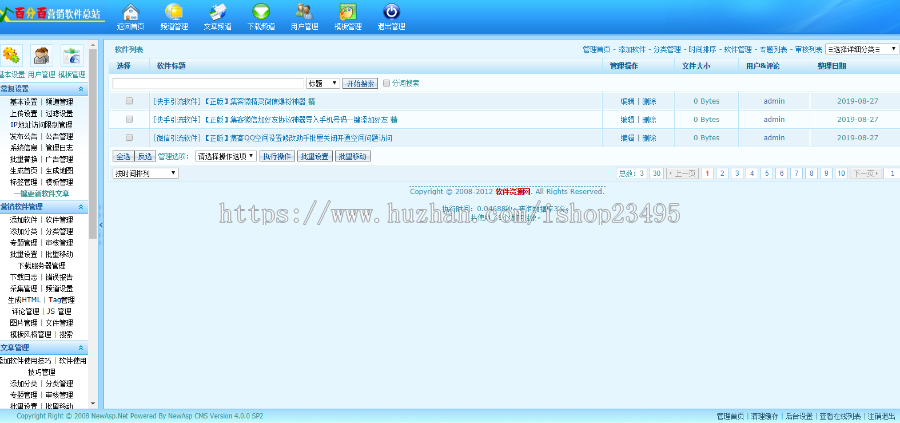Tick the checkbox for the QQ空间 row
This screenshot has height=423, width=900.
pos(129,138)
